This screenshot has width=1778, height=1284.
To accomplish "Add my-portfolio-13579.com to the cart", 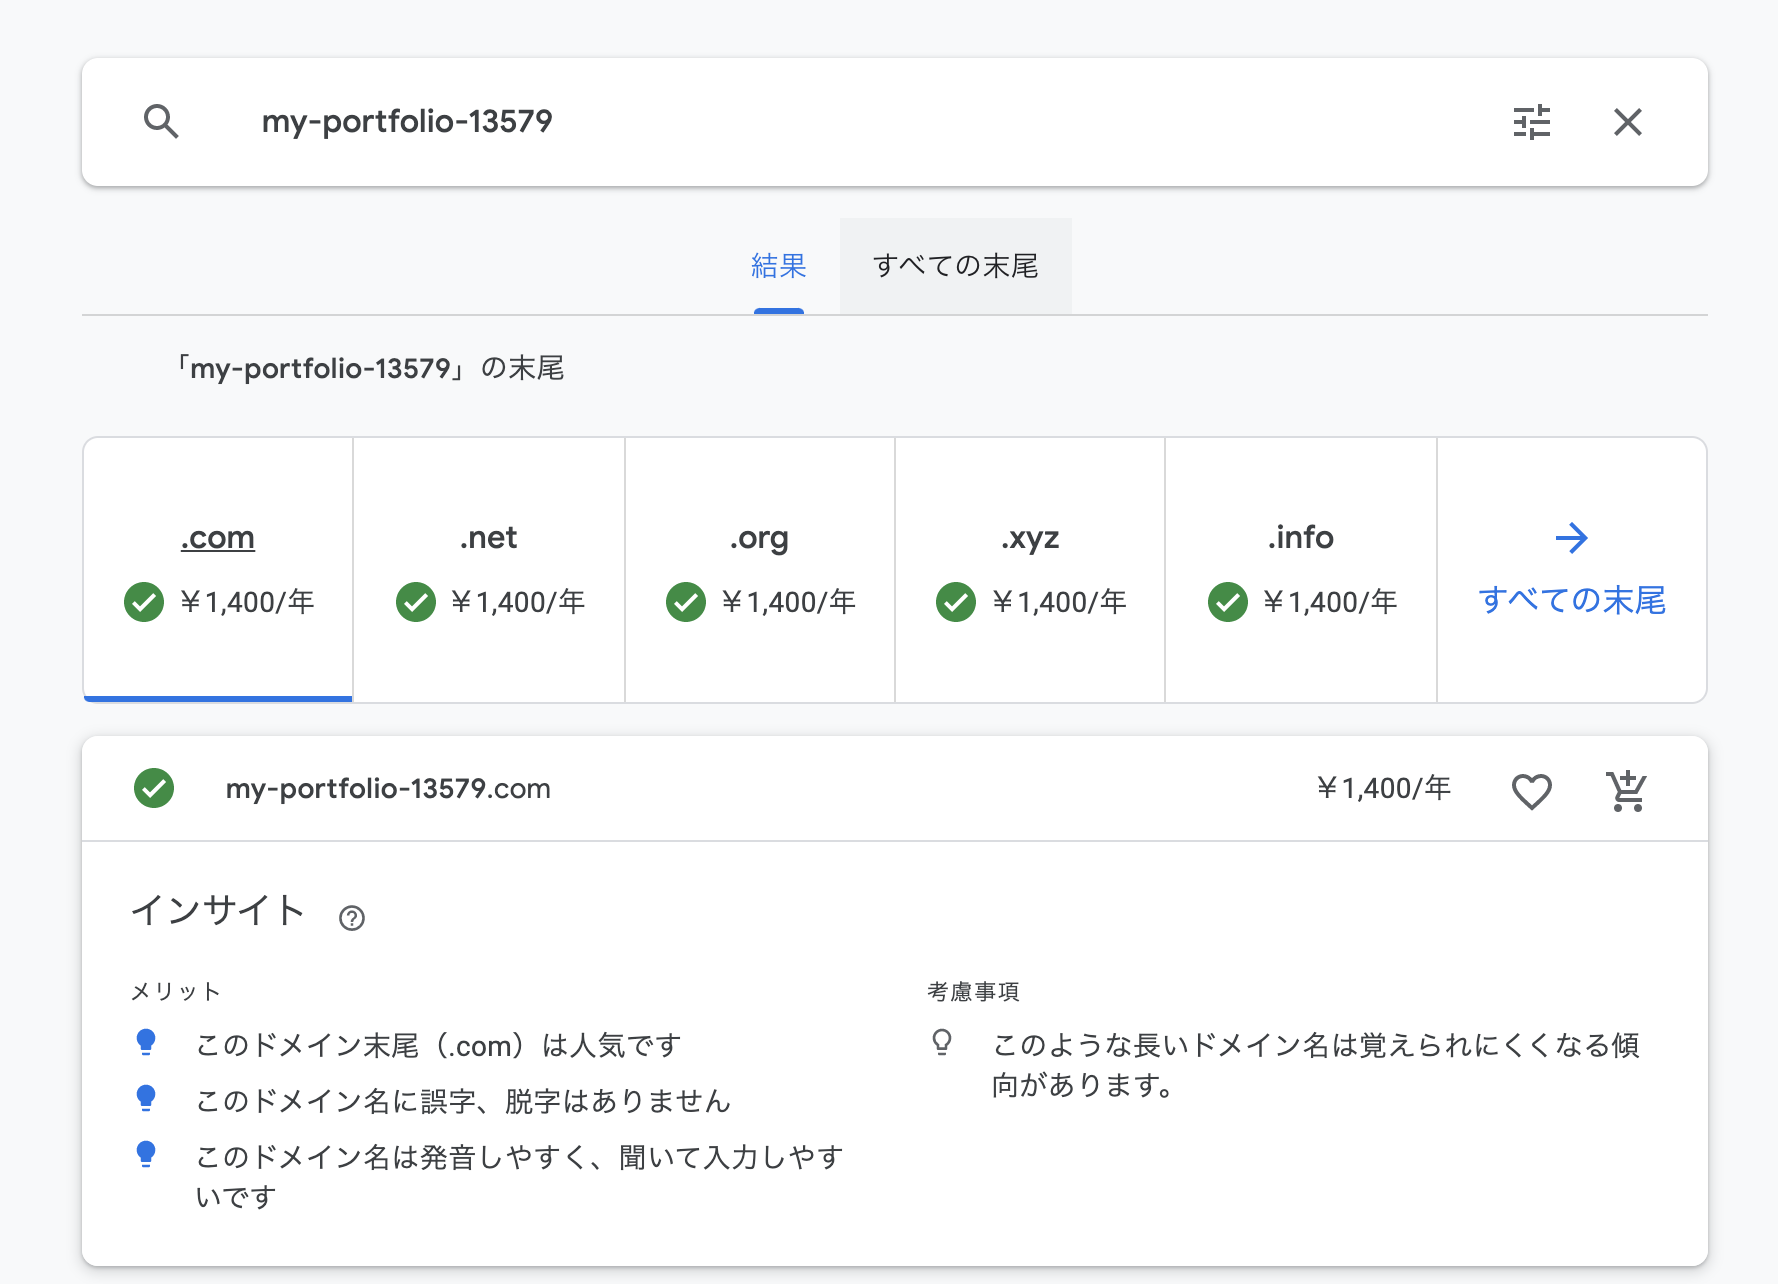I will (x=1626, y=789).
